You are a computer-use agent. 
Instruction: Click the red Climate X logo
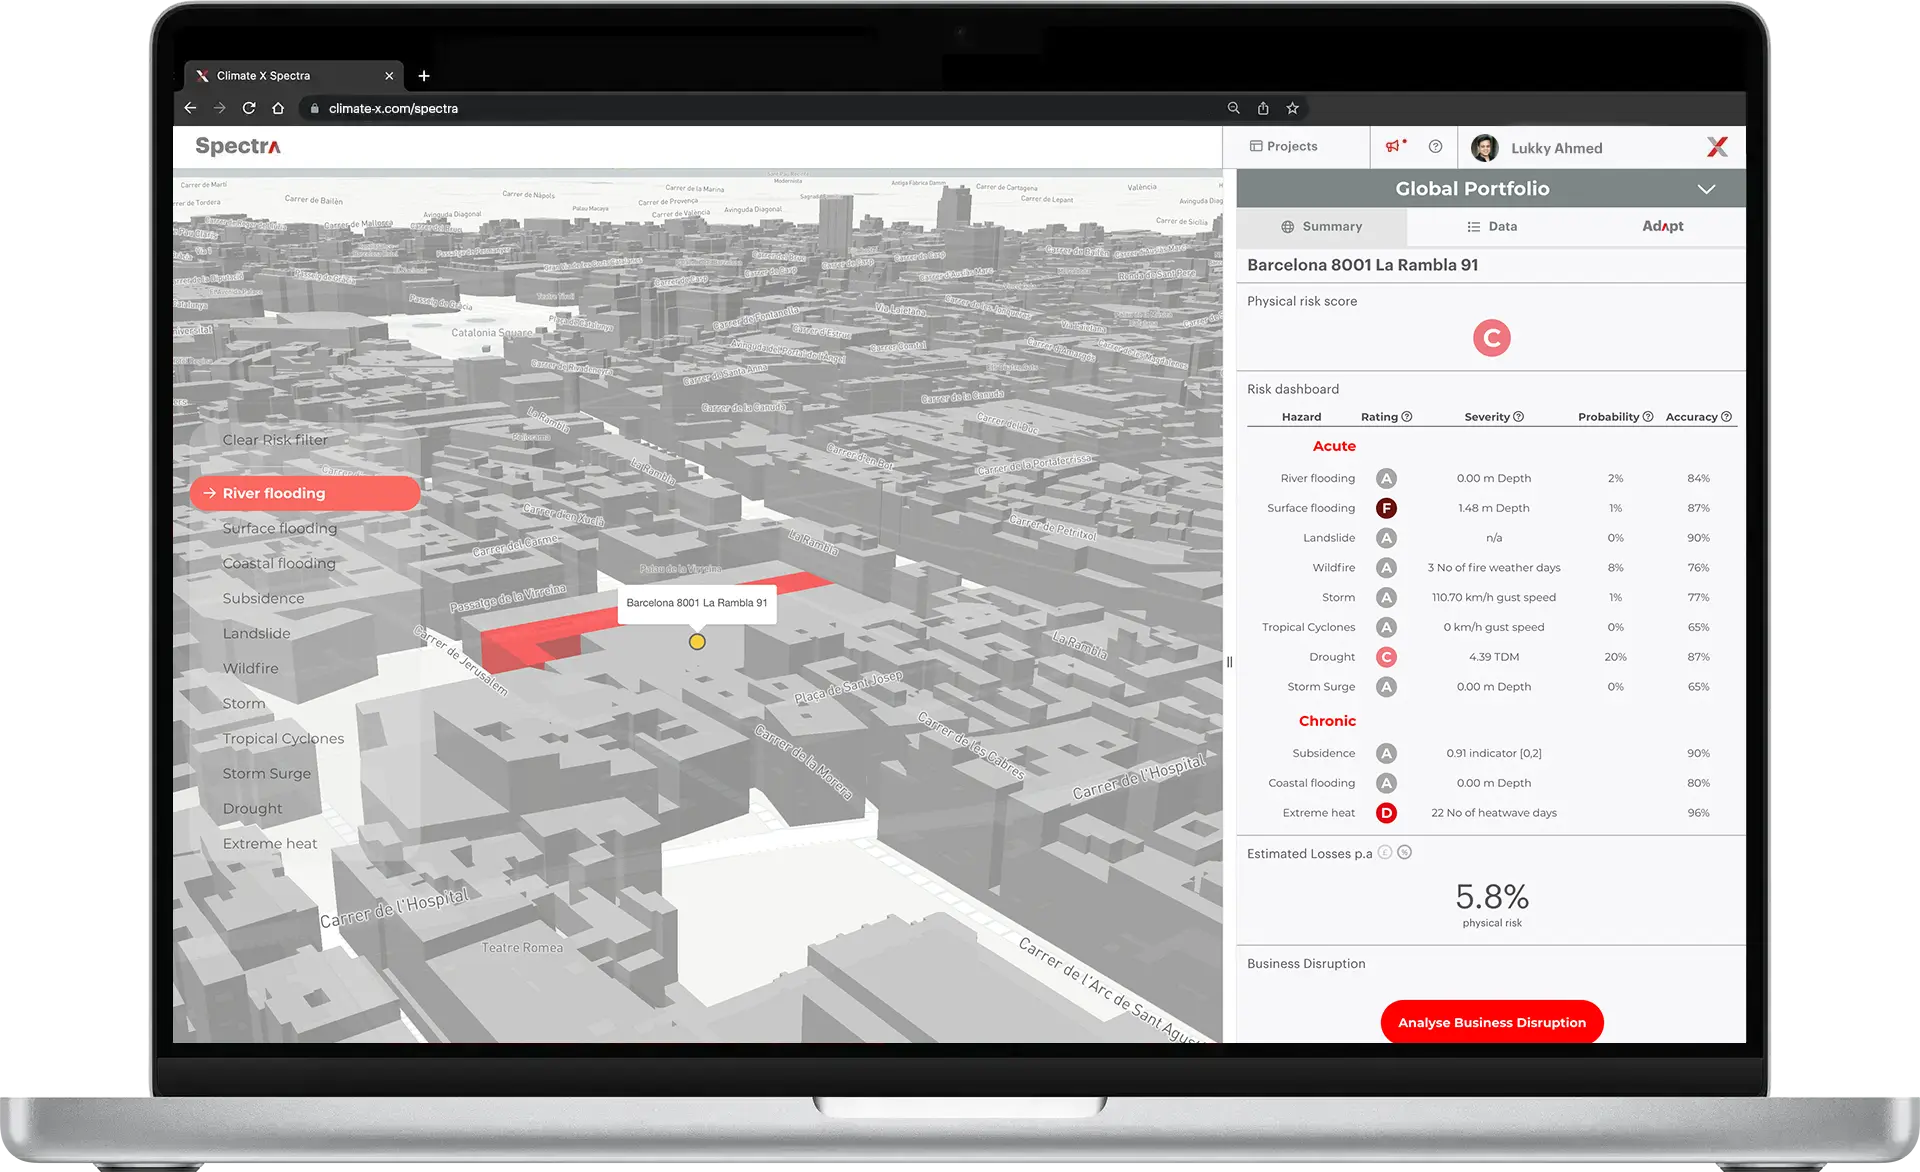(1717, 147)
